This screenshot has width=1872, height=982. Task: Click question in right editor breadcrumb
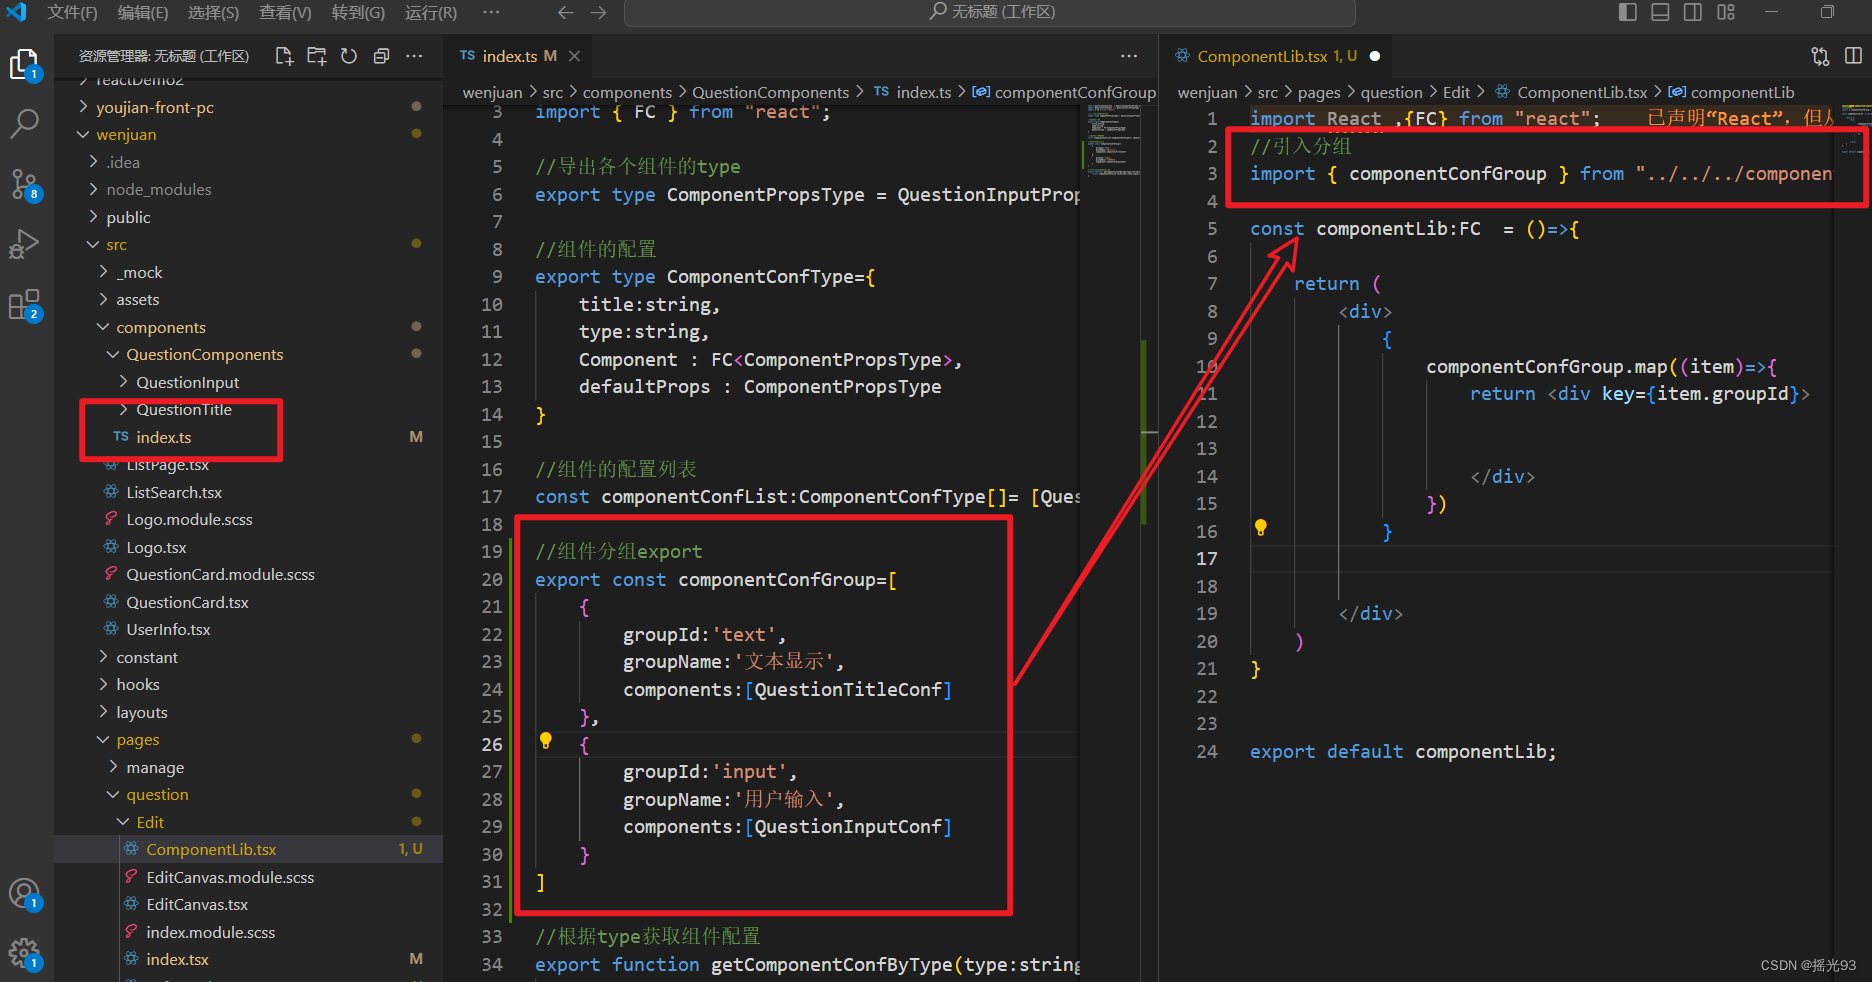pos(1391,92)
